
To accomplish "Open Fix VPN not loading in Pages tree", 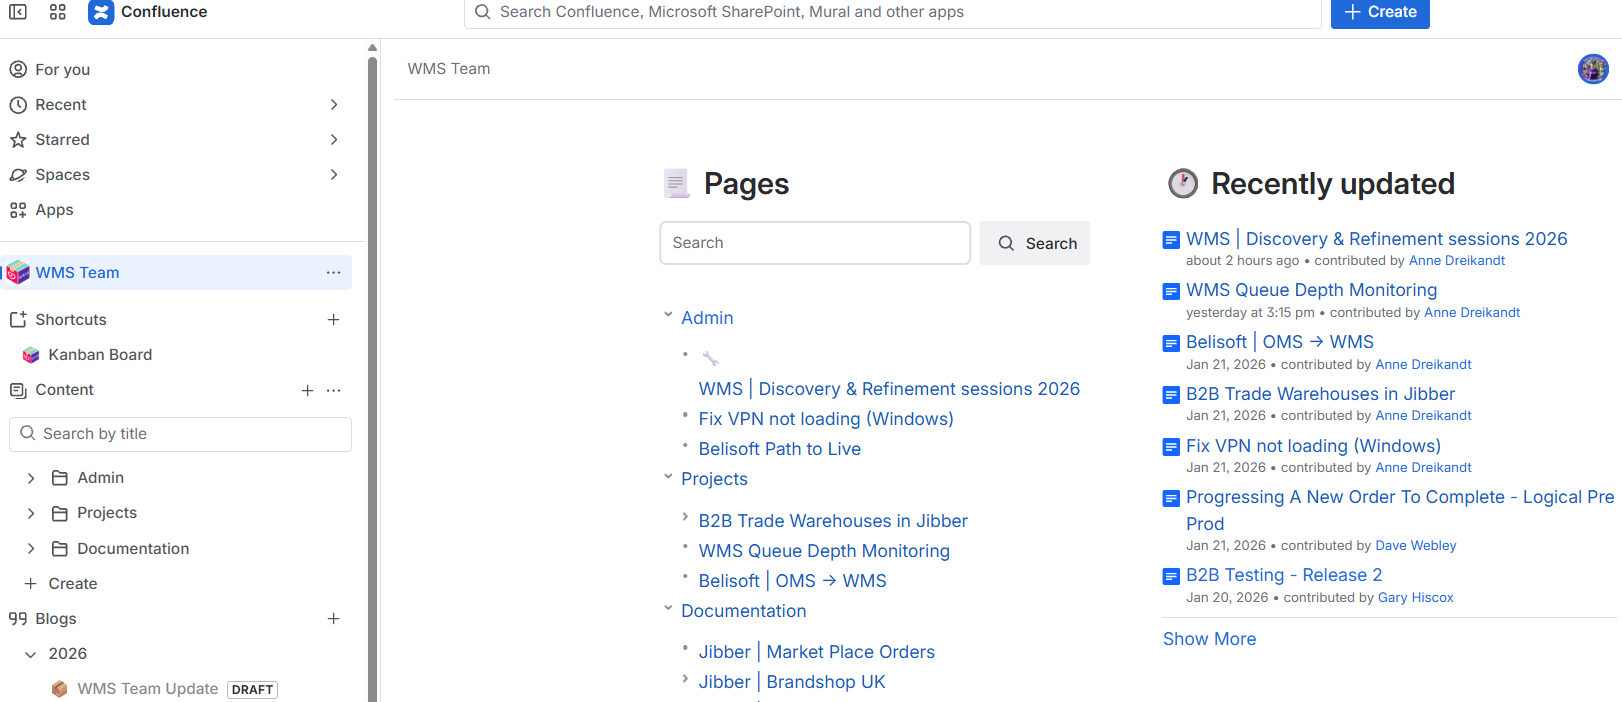I will (826, 419).
